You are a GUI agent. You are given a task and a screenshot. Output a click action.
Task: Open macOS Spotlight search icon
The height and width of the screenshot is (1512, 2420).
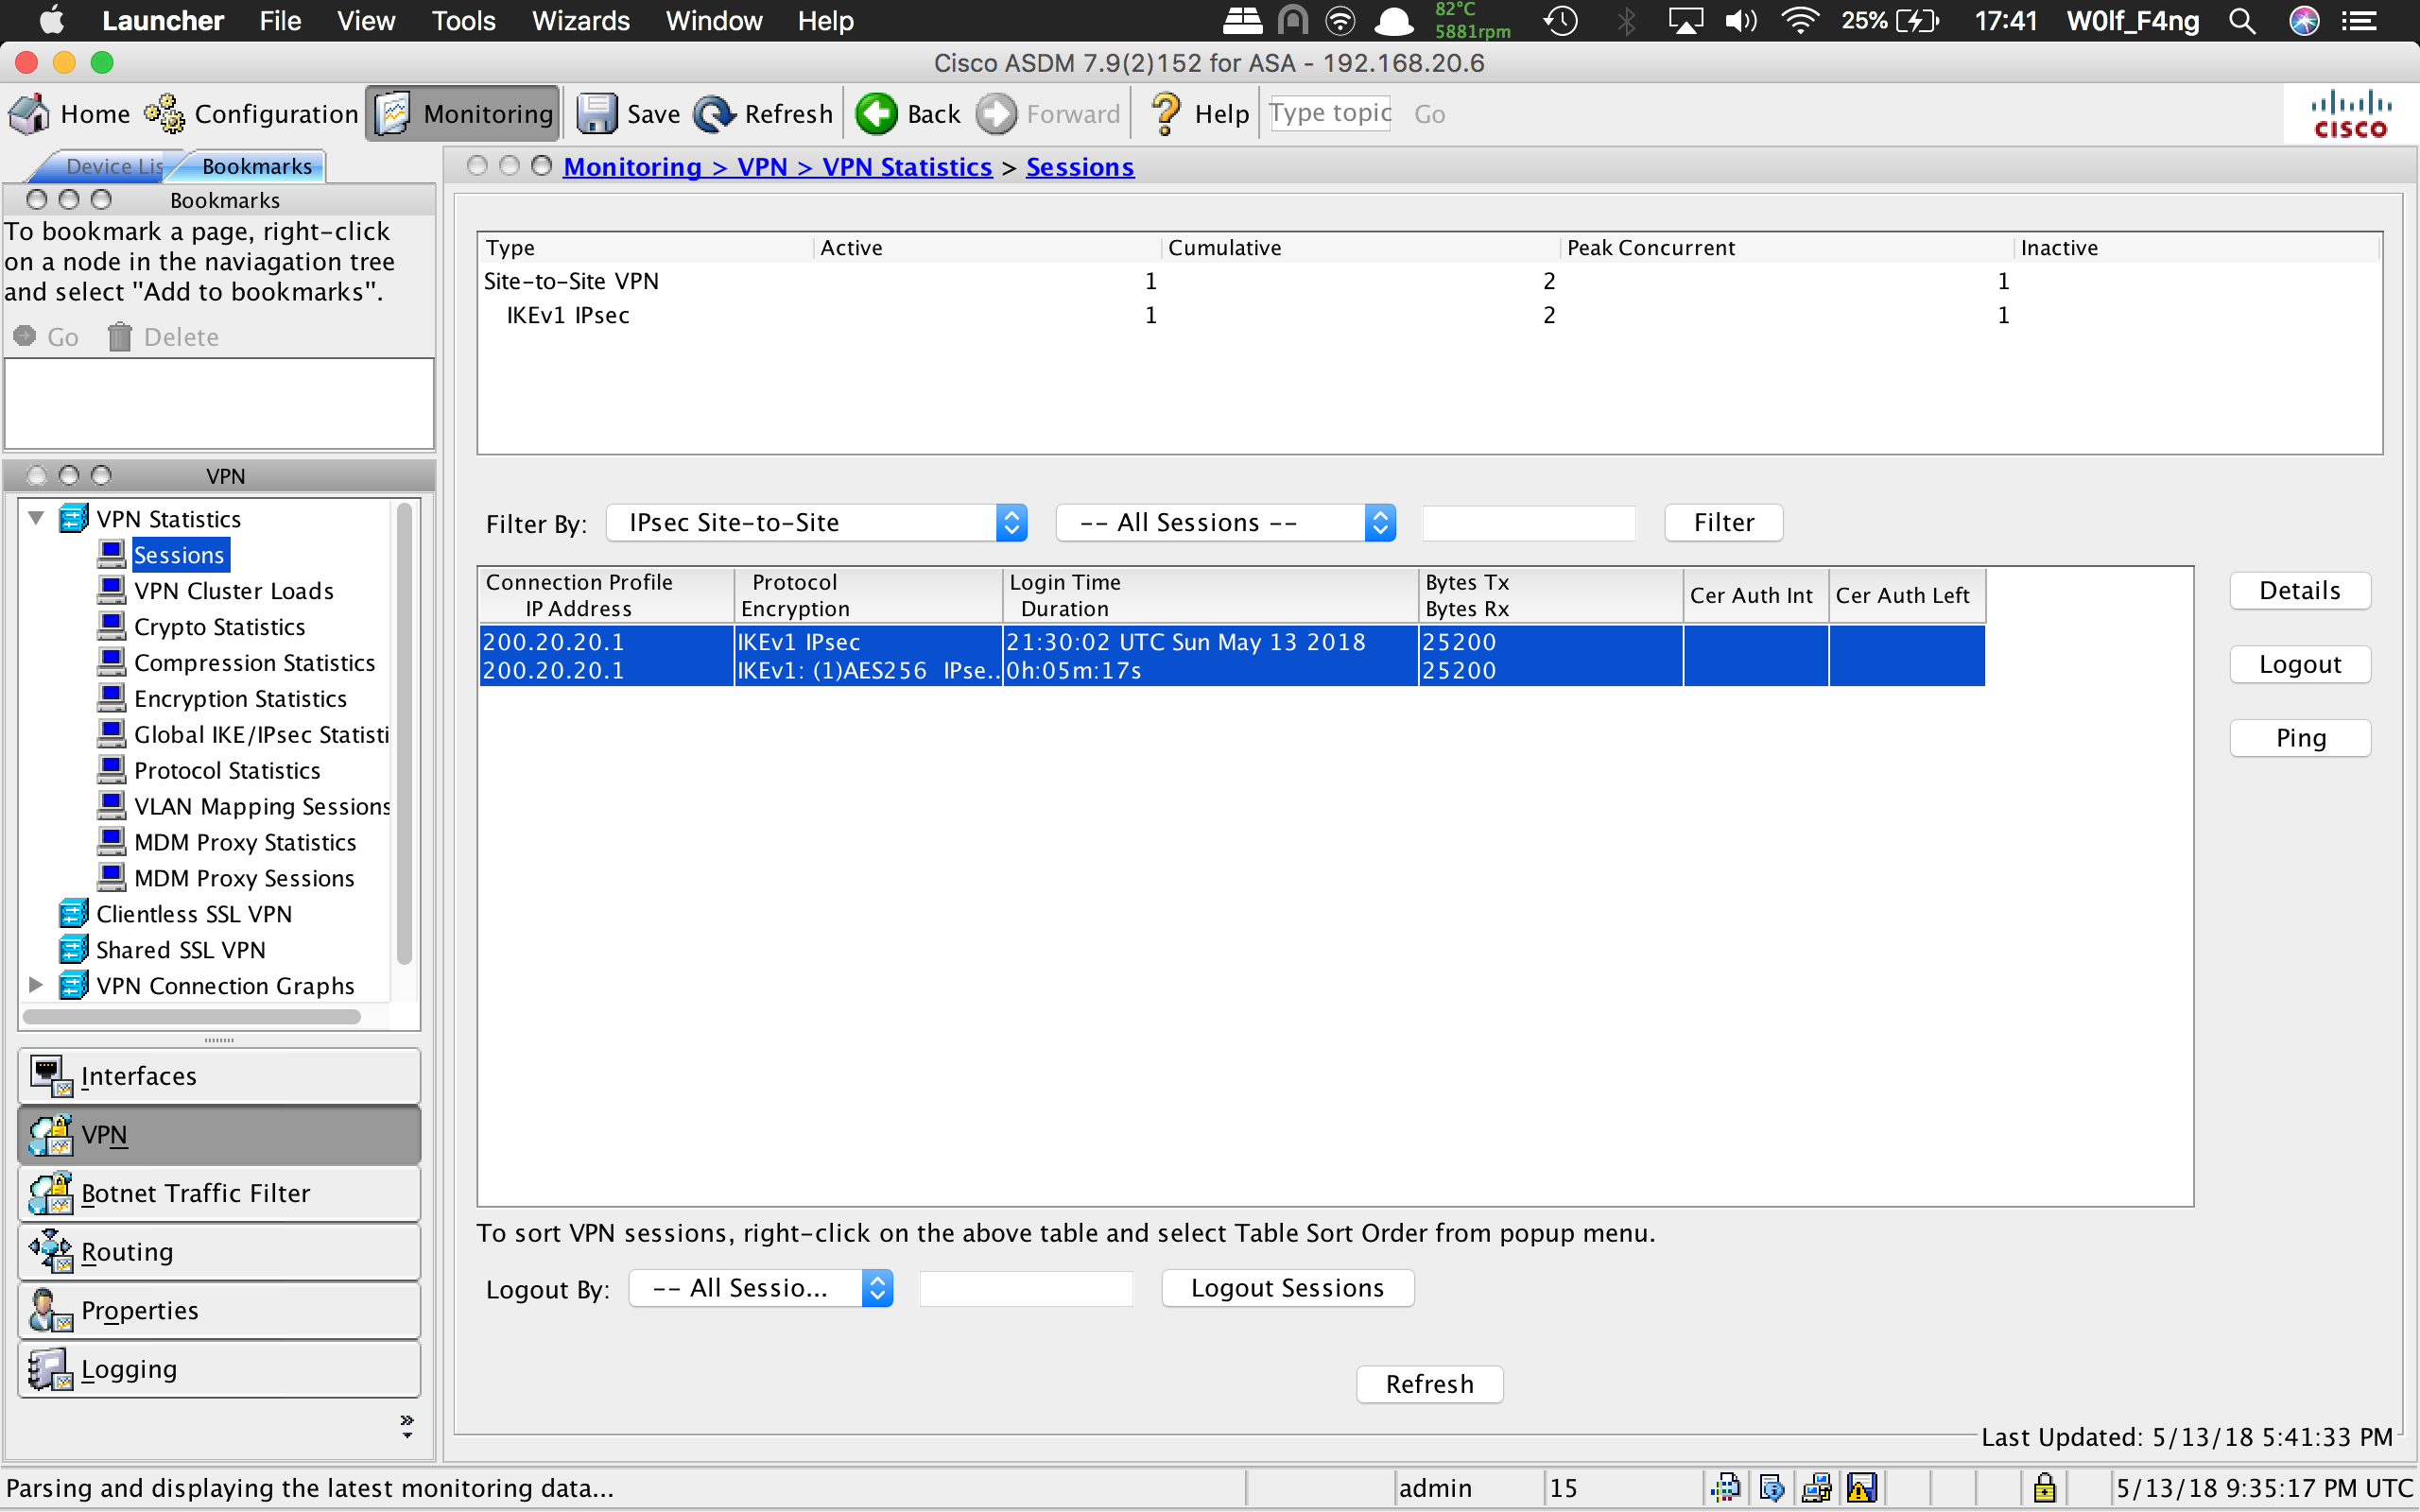(x=2243, y=21)
